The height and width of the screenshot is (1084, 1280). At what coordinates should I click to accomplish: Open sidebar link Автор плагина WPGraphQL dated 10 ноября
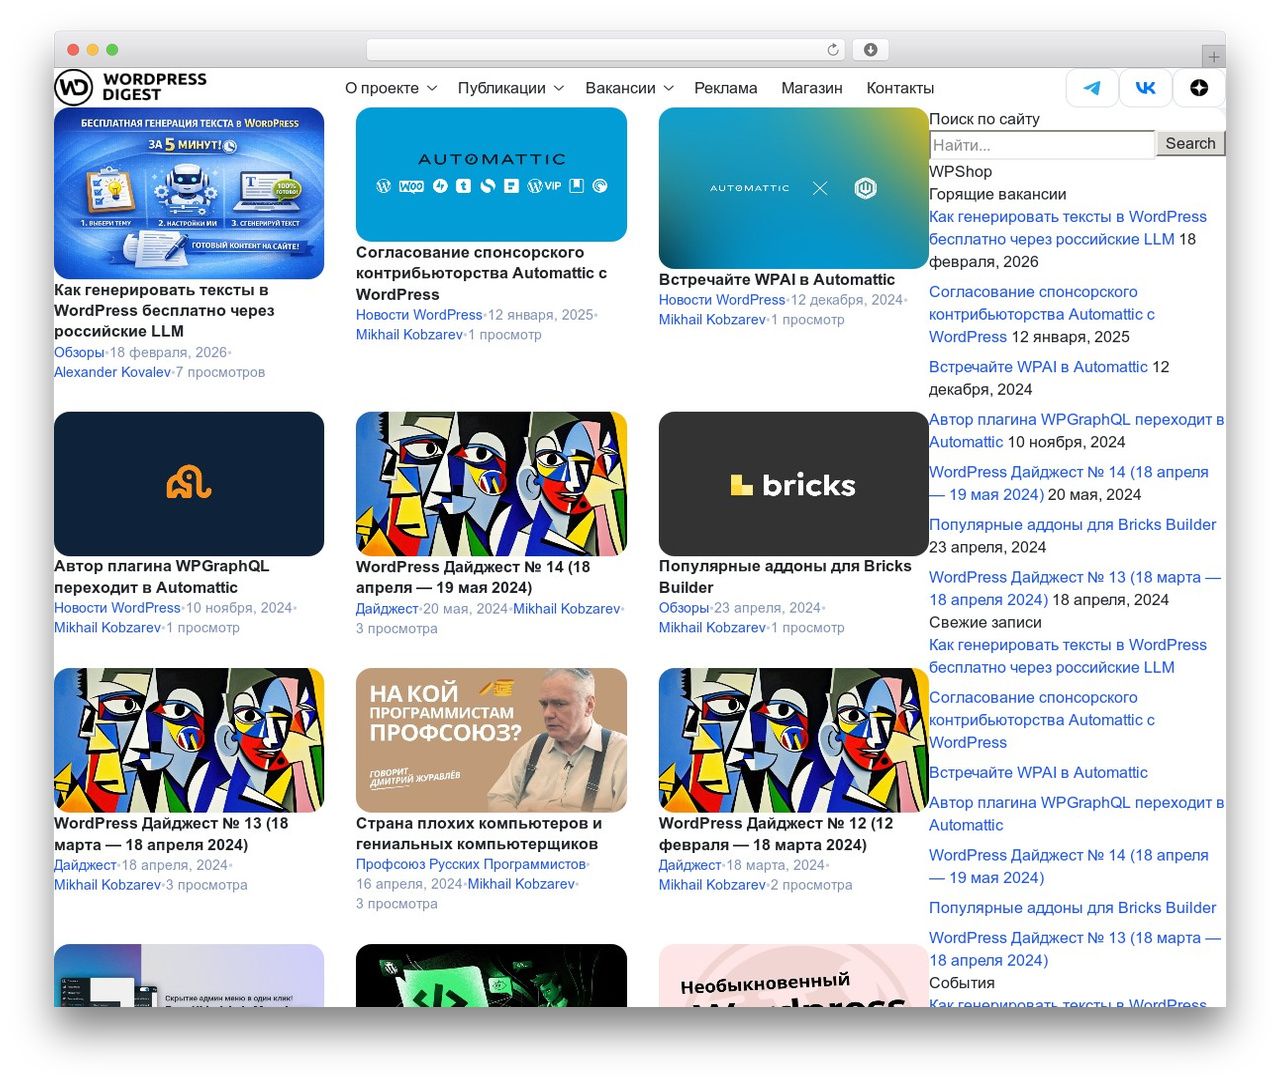click(x=1076, y=431)
